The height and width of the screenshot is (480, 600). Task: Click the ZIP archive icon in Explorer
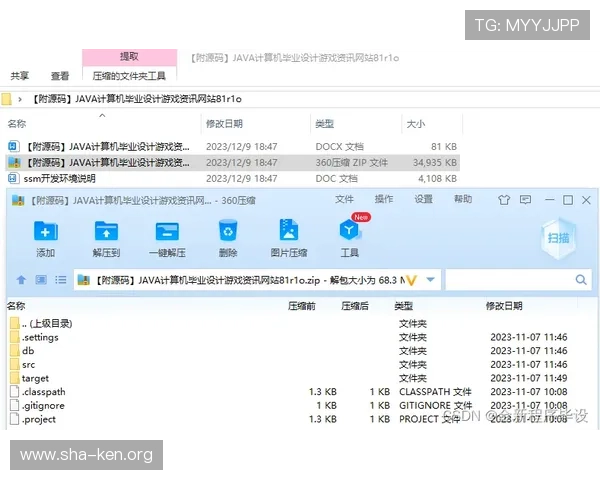pos(14,162)
